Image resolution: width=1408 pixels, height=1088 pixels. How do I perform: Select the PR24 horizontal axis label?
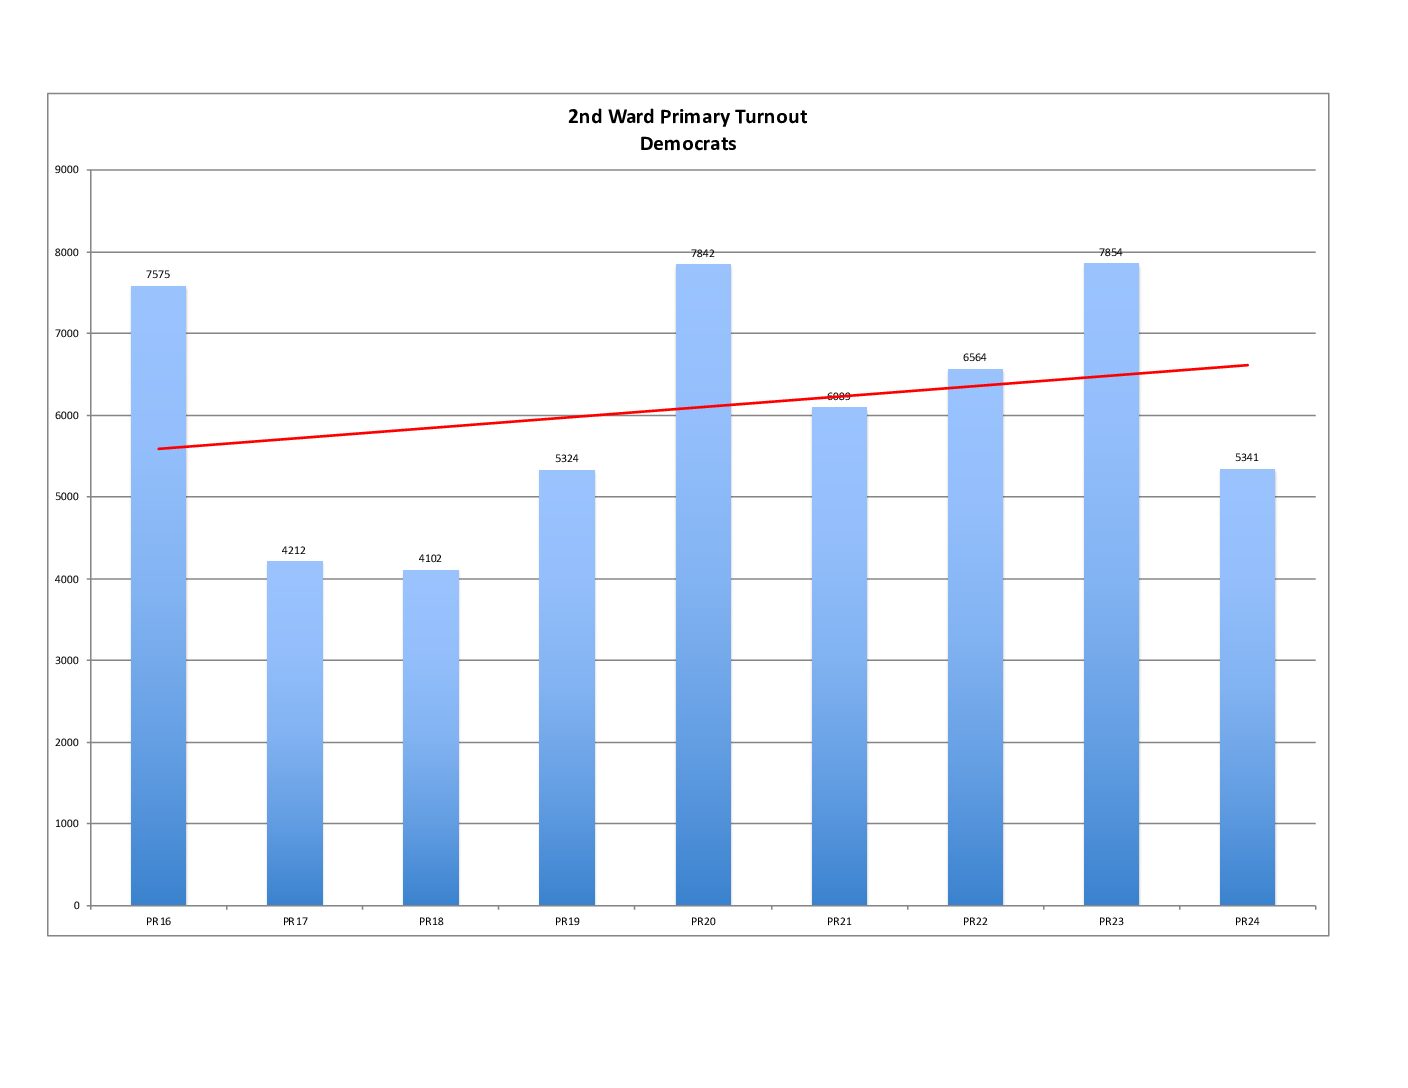click(1247, 922)
